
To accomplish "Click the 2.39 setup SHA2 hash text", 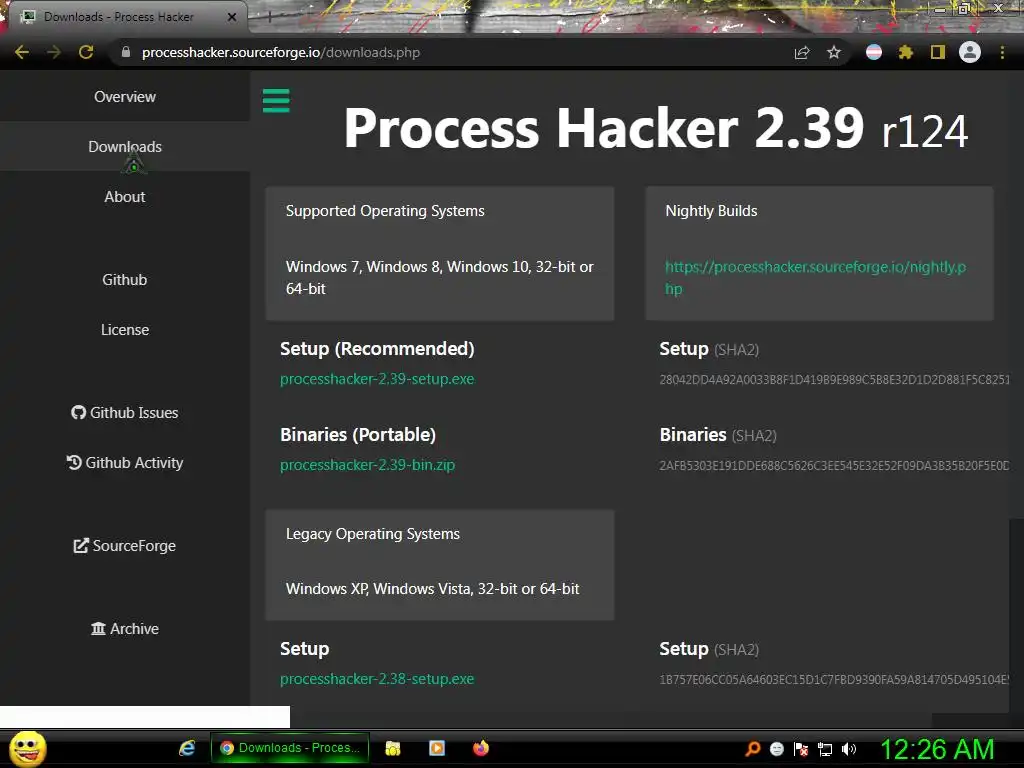I will 835,379.
